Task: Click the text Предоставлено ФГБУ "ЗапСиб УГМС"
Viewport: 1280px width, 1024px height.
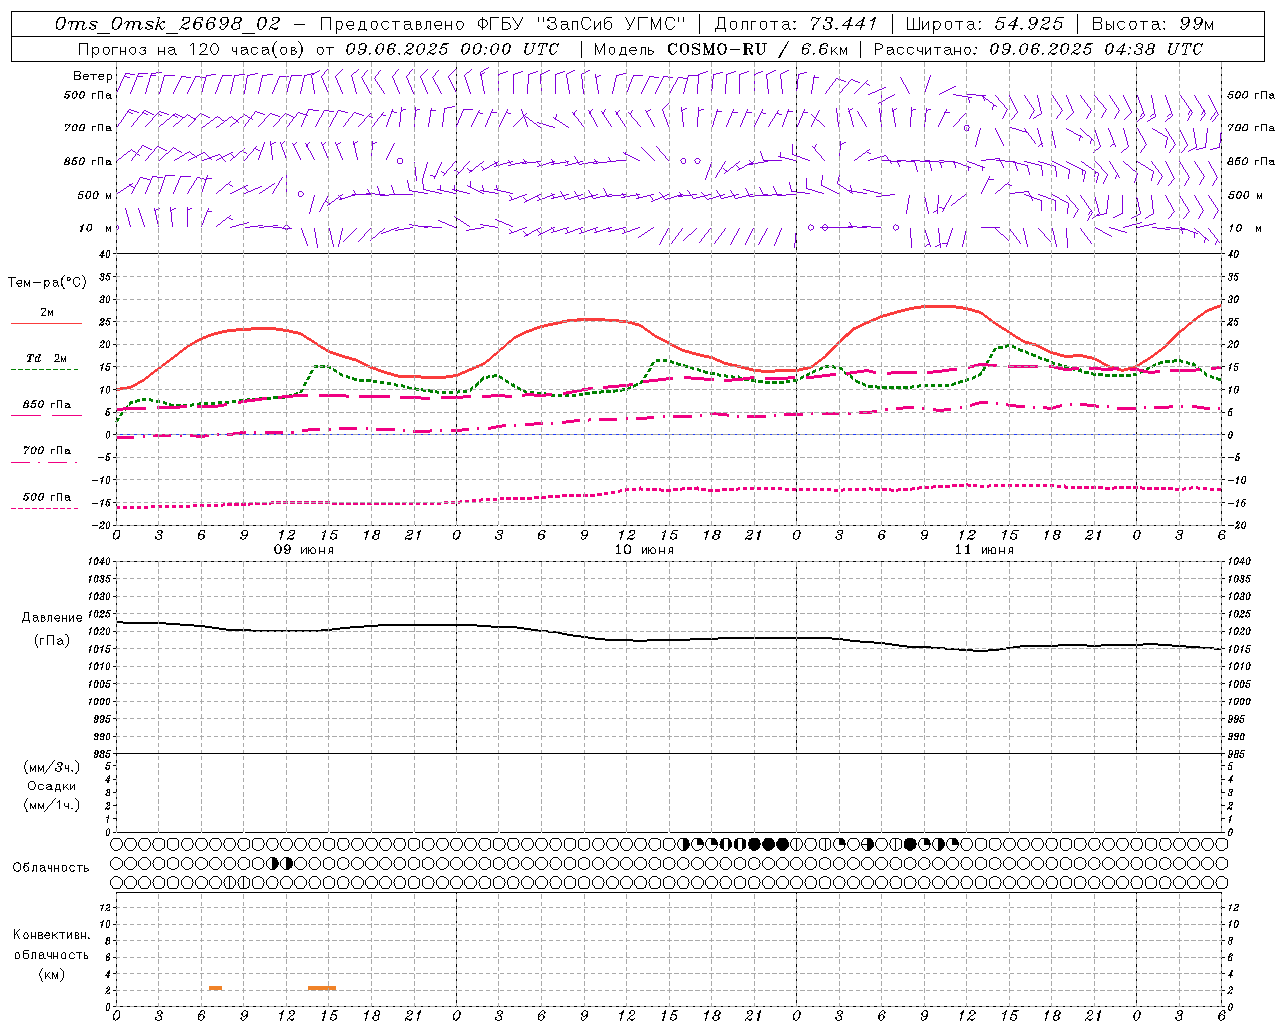Action: 502,24
